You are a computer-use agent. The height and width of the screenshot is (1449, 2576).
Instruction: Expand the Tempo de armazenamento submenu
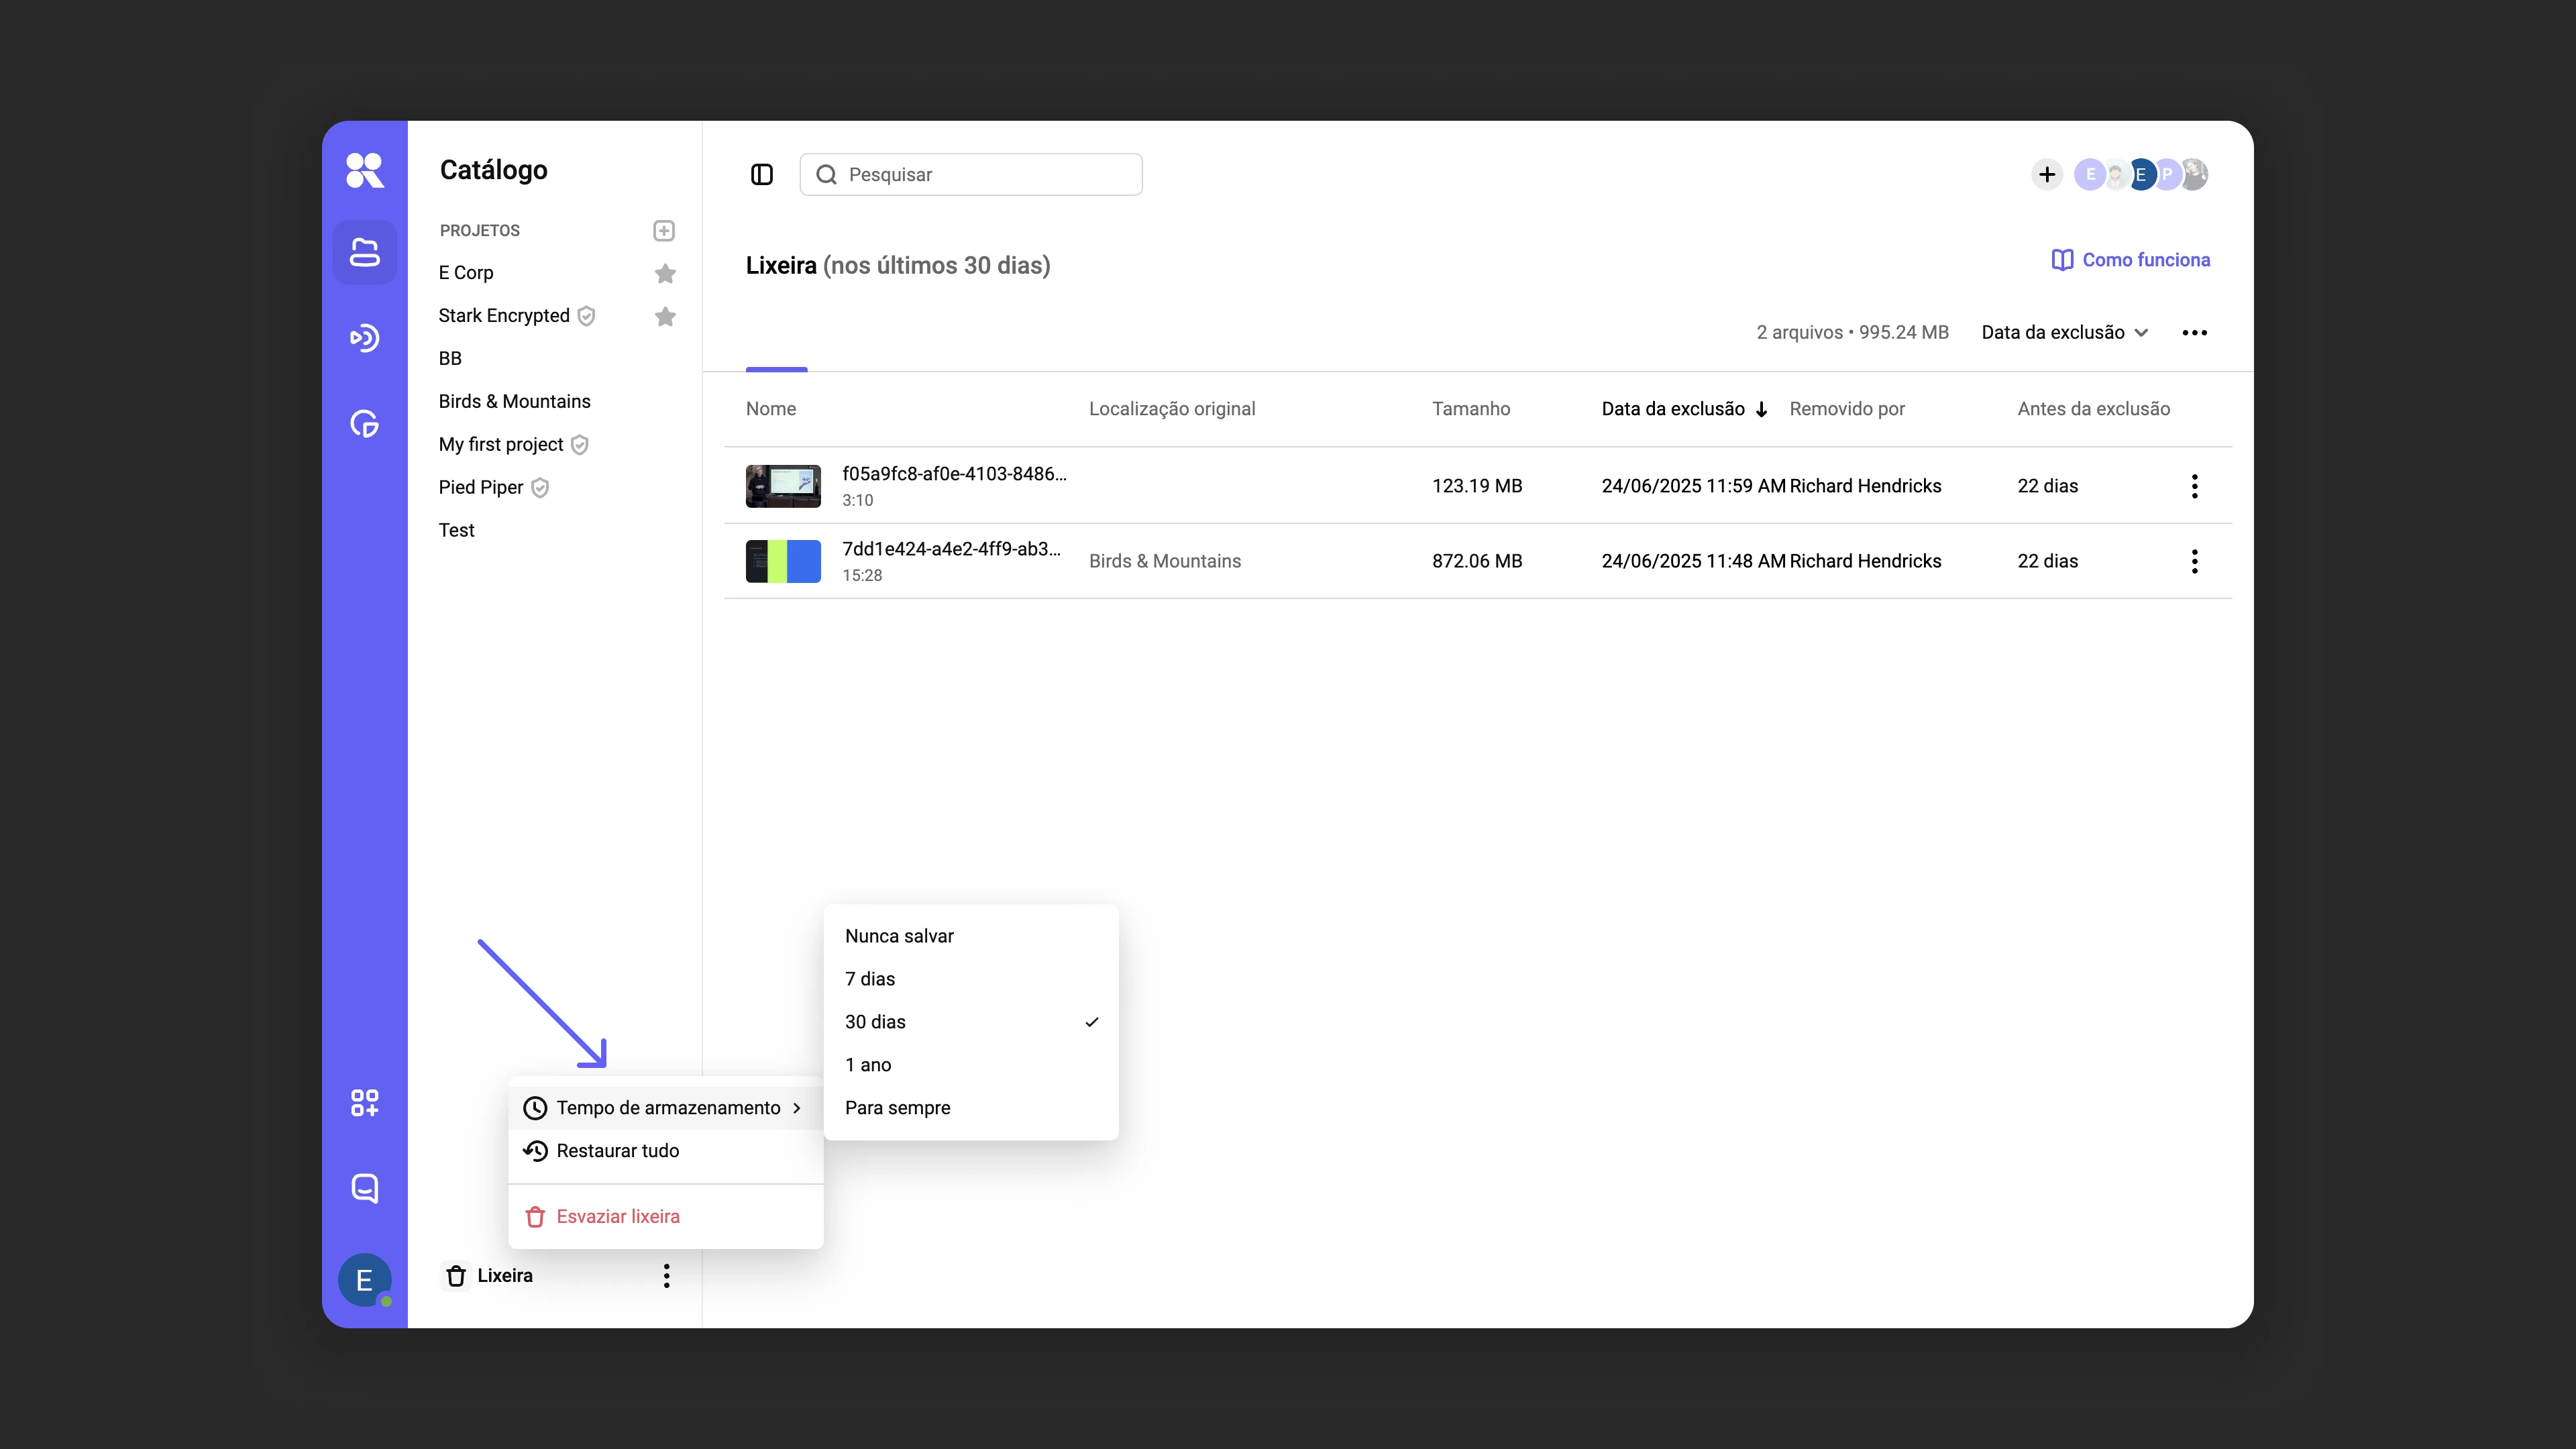[x=665, y=1108]
